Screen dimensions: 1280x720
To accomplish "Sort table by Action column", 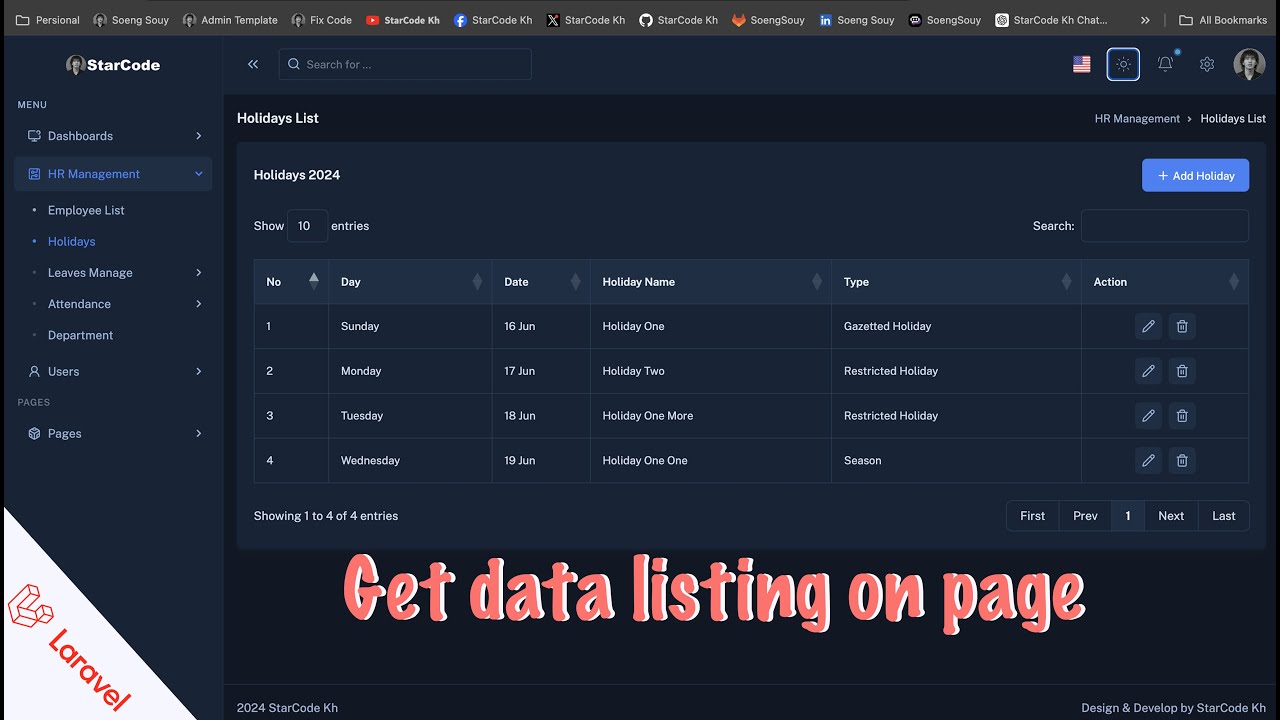I will [x=1165, y=282].
